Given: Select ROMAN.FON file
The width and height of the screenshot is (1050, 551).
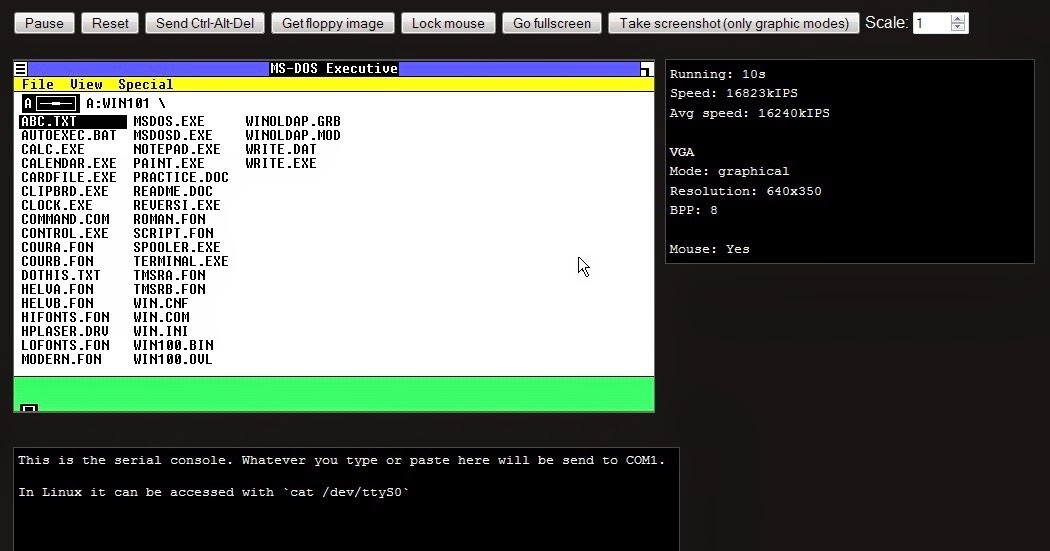Looking at the screenshot, I should (x=169, y=220).
